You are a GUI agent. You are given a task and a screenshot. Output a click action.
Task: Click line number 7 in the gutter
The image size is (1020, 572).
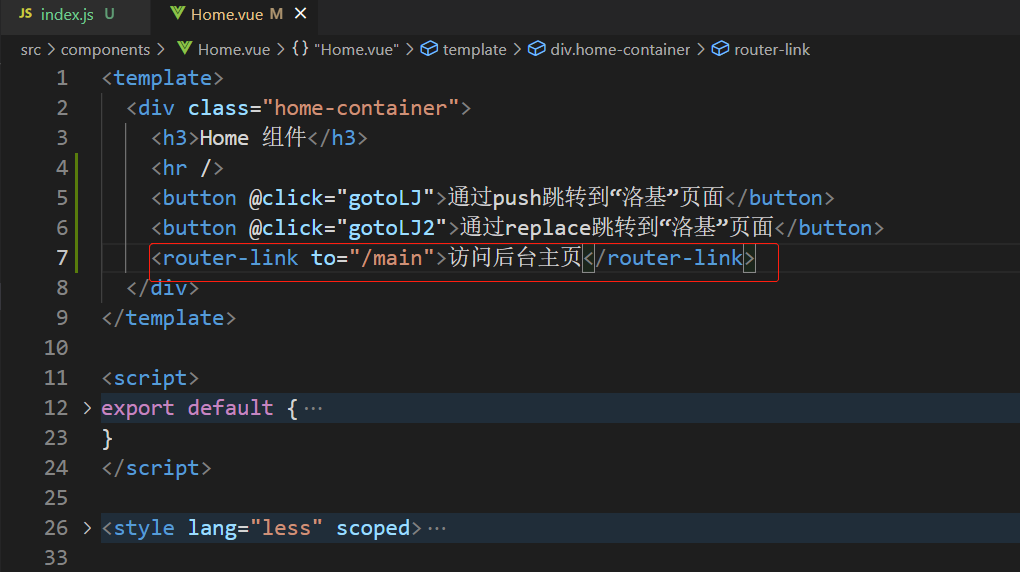tap(62, 258)
